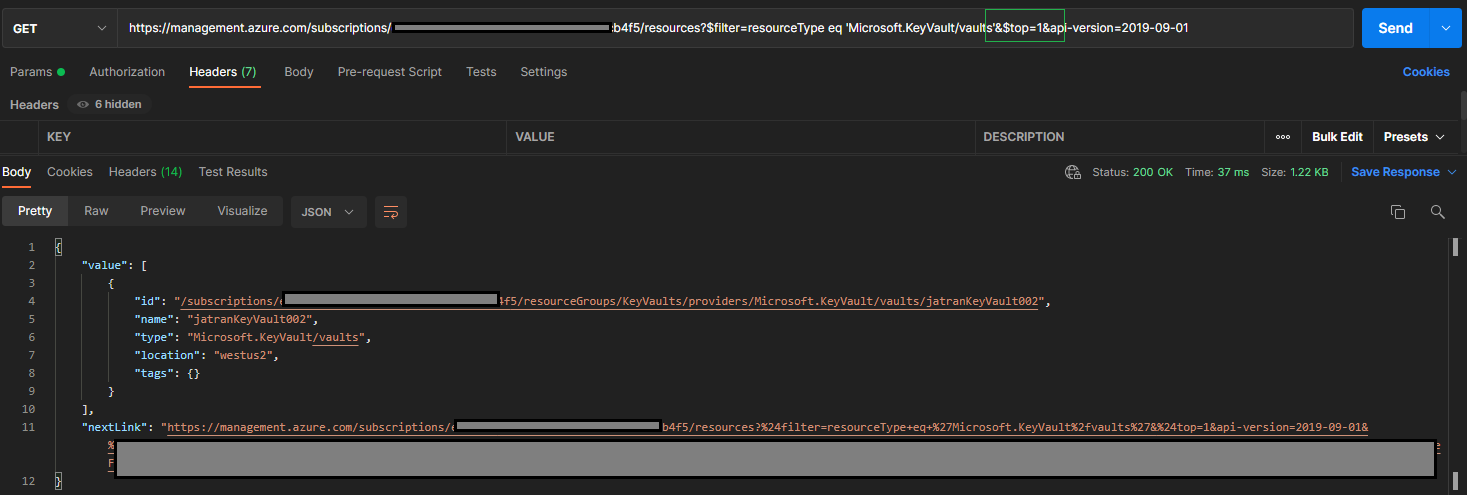Switch to the Params tab
This screenshot has width=1467, height=495.
click(37, 72)
